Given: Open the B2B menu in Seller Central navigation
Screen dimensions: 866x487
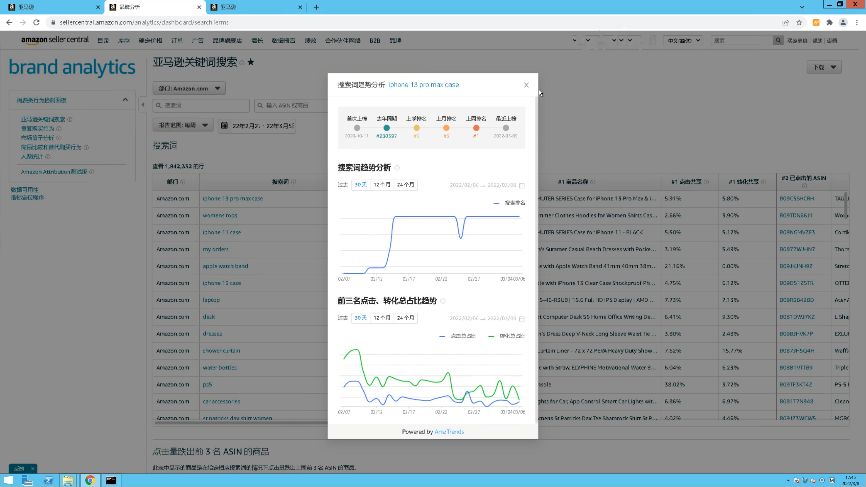Looking at the screenshot, I should pyautogui.click(x=375, y=41).
